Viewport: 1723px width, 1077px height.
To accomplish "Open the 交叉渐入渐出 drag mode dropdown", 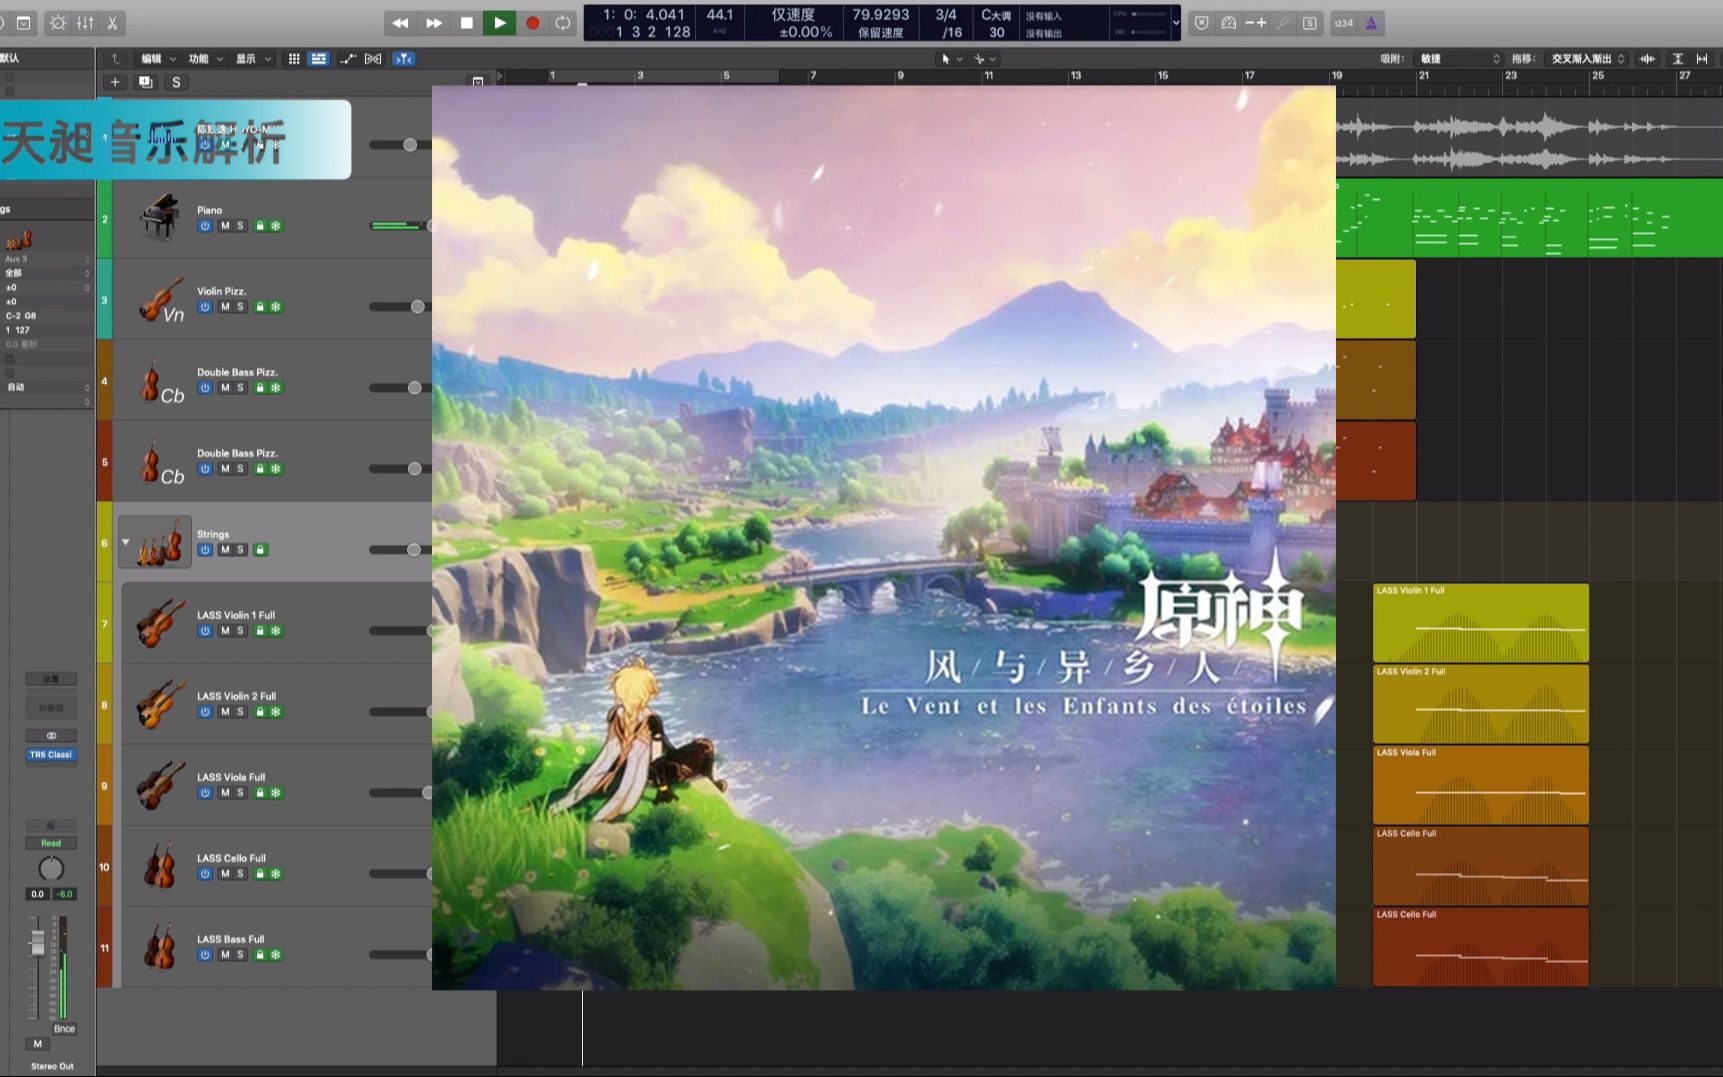I will point(1587,59).
